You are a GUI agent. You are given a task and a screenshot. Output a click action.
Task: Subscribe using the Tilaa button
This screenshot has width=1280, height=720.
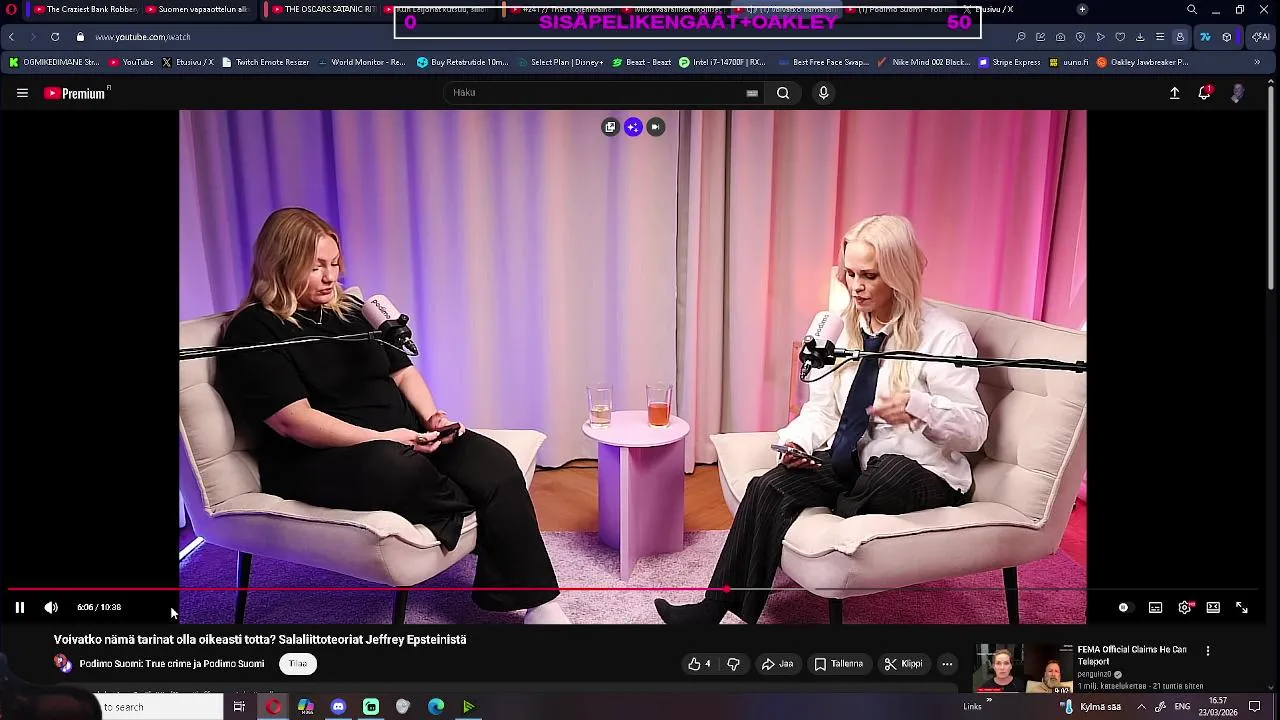pyautogui.click(x=298, y=664)
